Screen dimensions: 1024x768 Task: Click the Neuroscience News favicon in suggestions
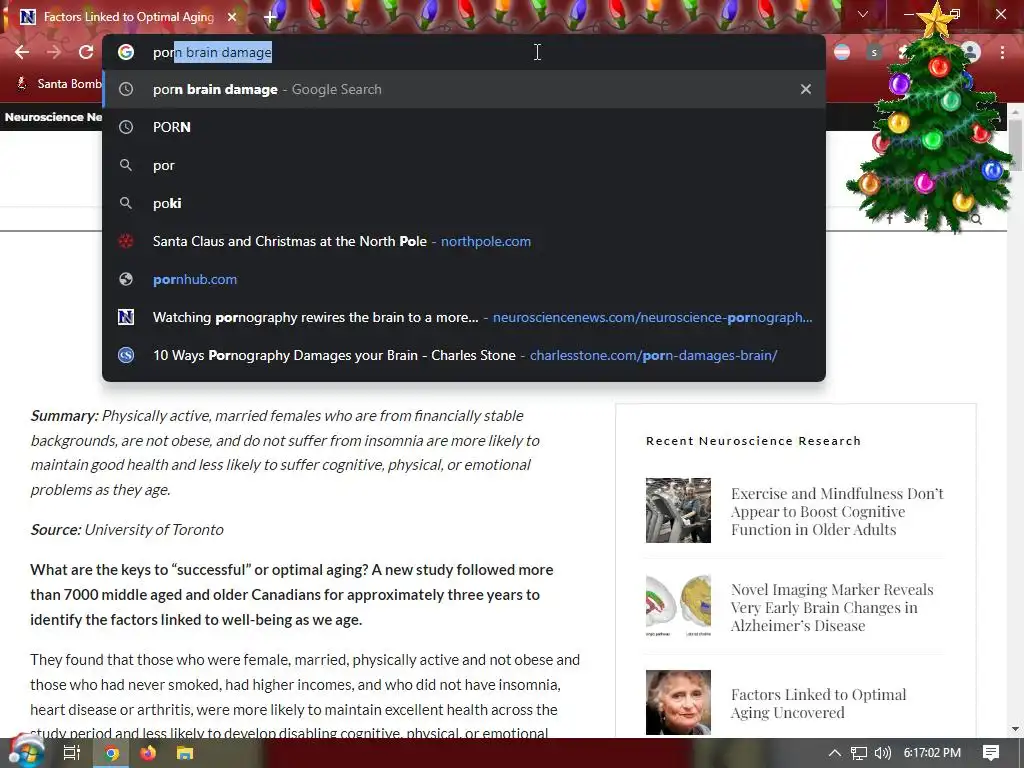tap(126, 317)
